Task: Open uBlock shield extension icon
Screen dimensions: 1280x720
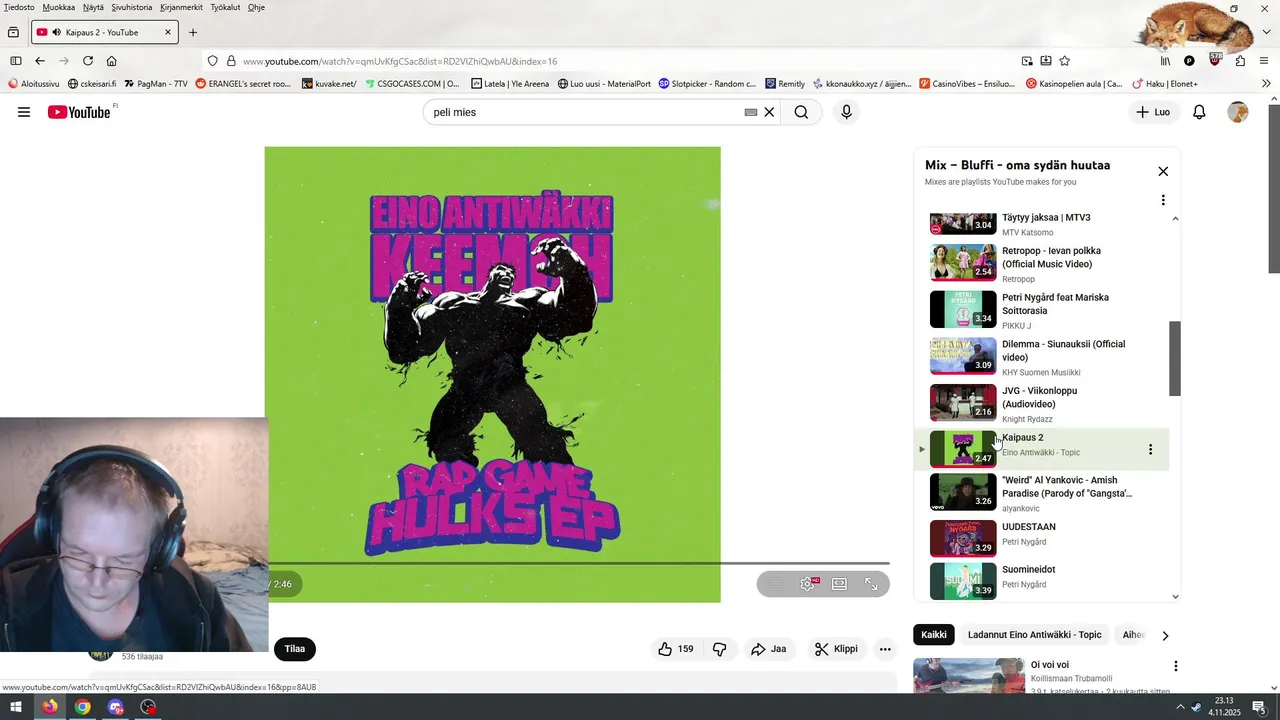Action: [x=1215, y=60]
